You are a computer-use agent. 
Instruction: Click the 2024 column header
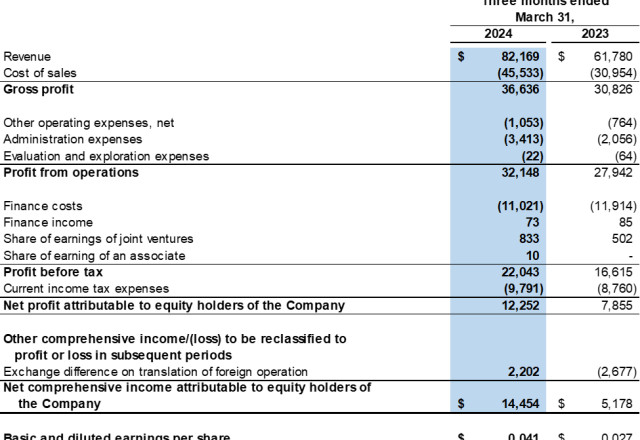[x=498, y=33]
